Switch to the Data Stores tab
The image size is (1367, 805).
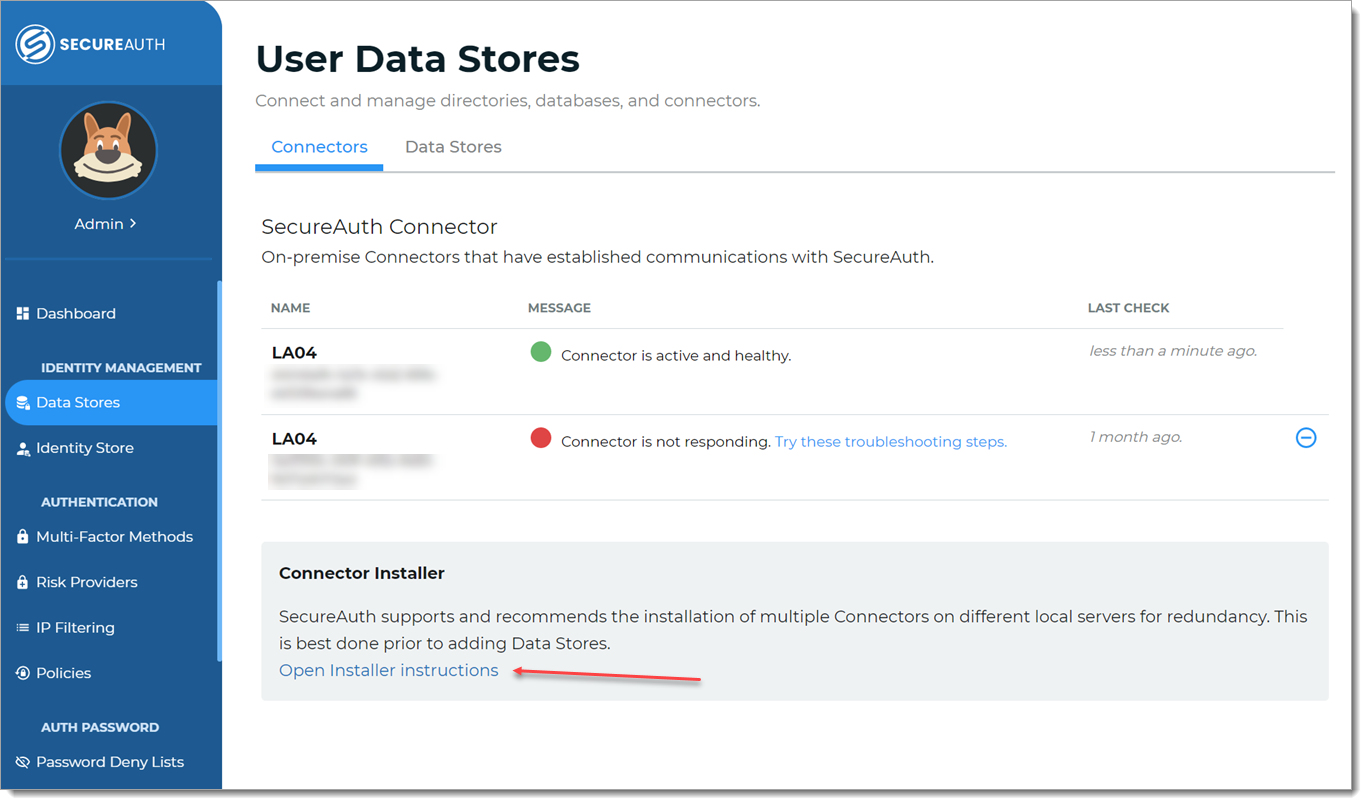pyautogui.click(x=453, y=146)
